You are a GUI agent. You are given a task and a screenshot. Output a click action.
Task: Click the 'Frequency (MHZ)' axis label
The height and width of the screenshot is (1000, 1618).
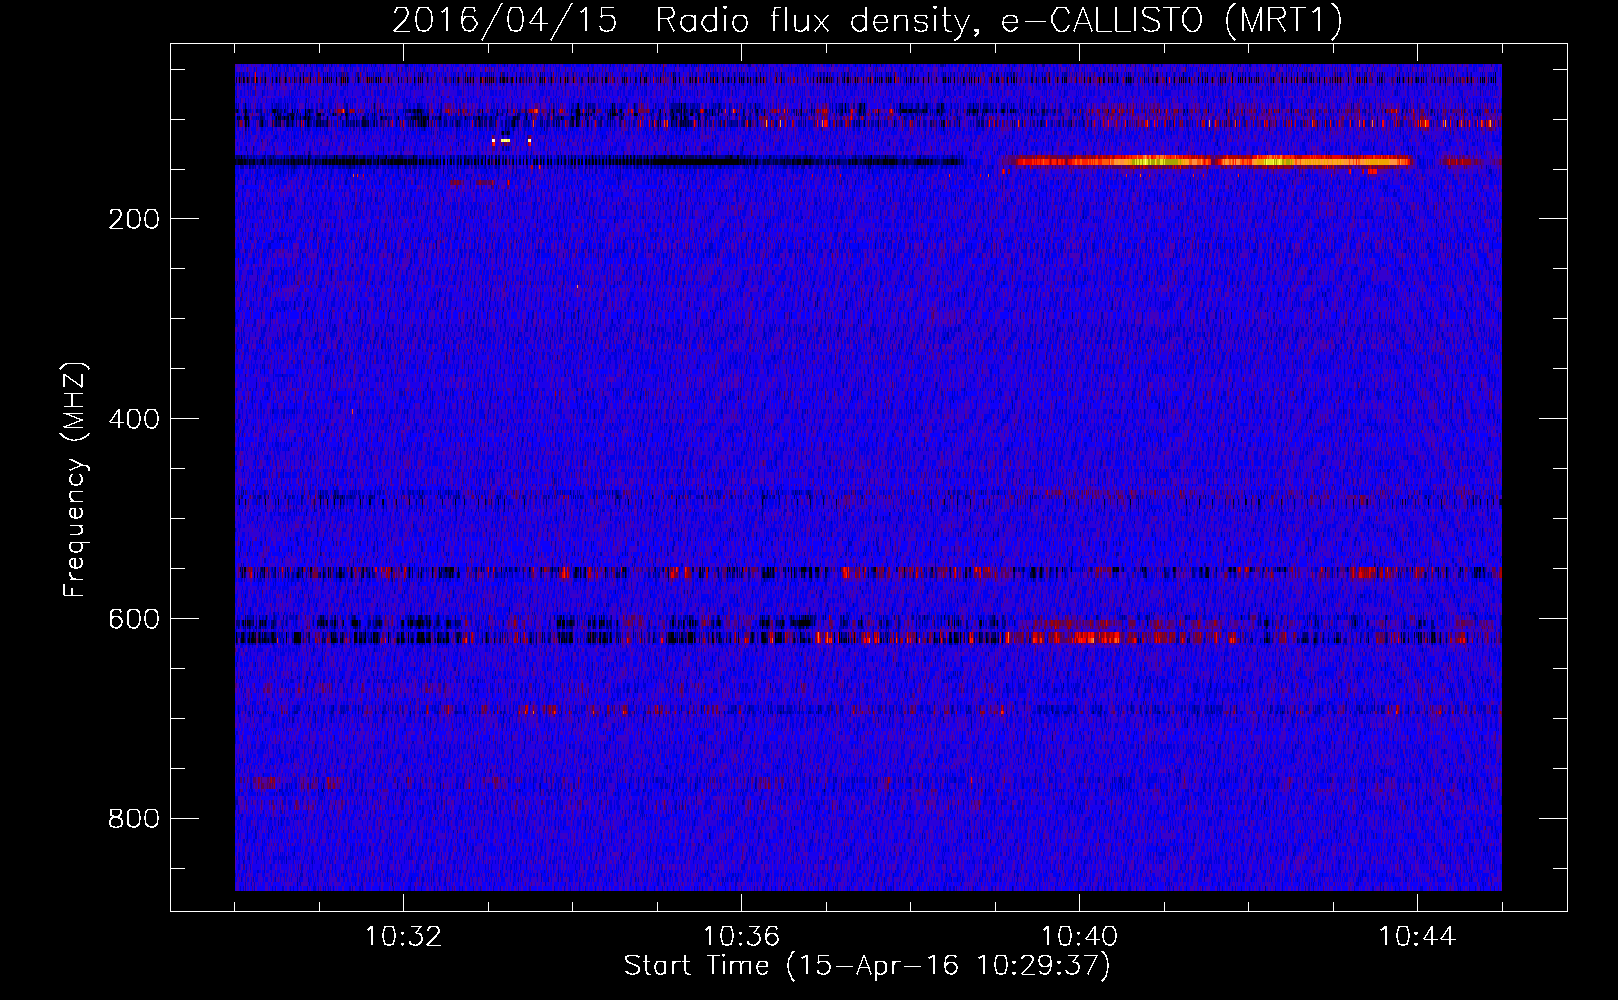click(75, 479)
